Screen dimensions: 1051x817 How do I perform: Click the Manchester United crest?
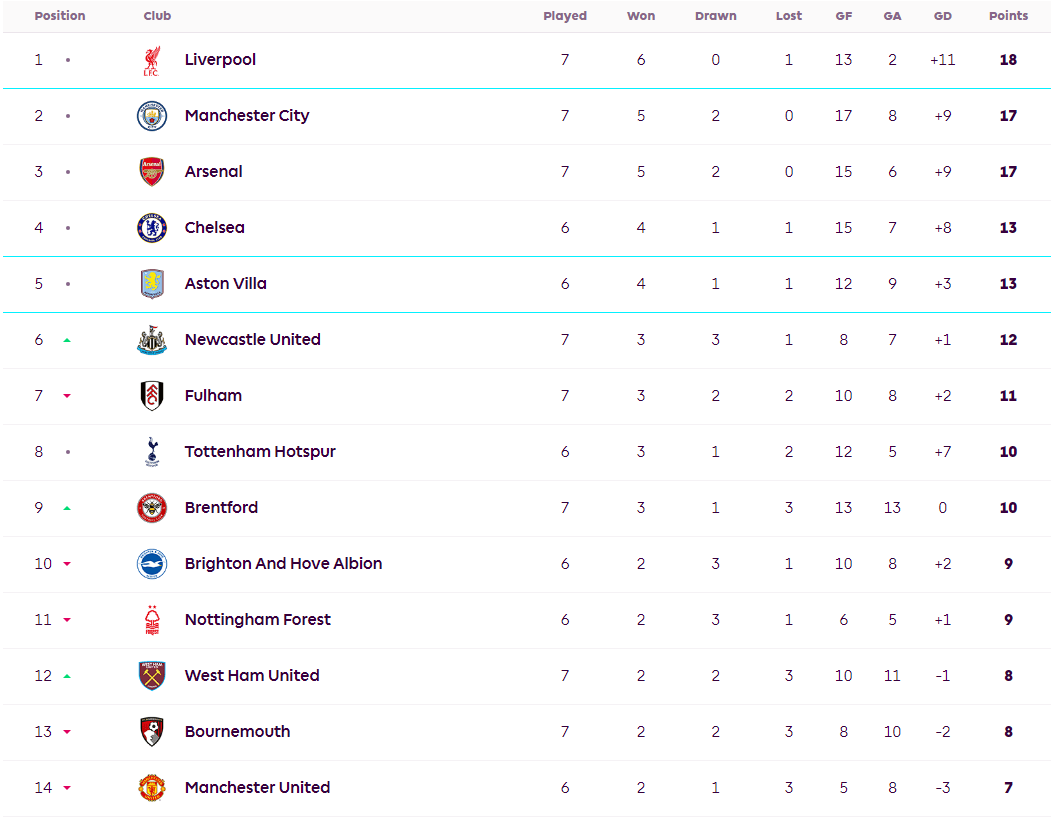coord(151,788)
